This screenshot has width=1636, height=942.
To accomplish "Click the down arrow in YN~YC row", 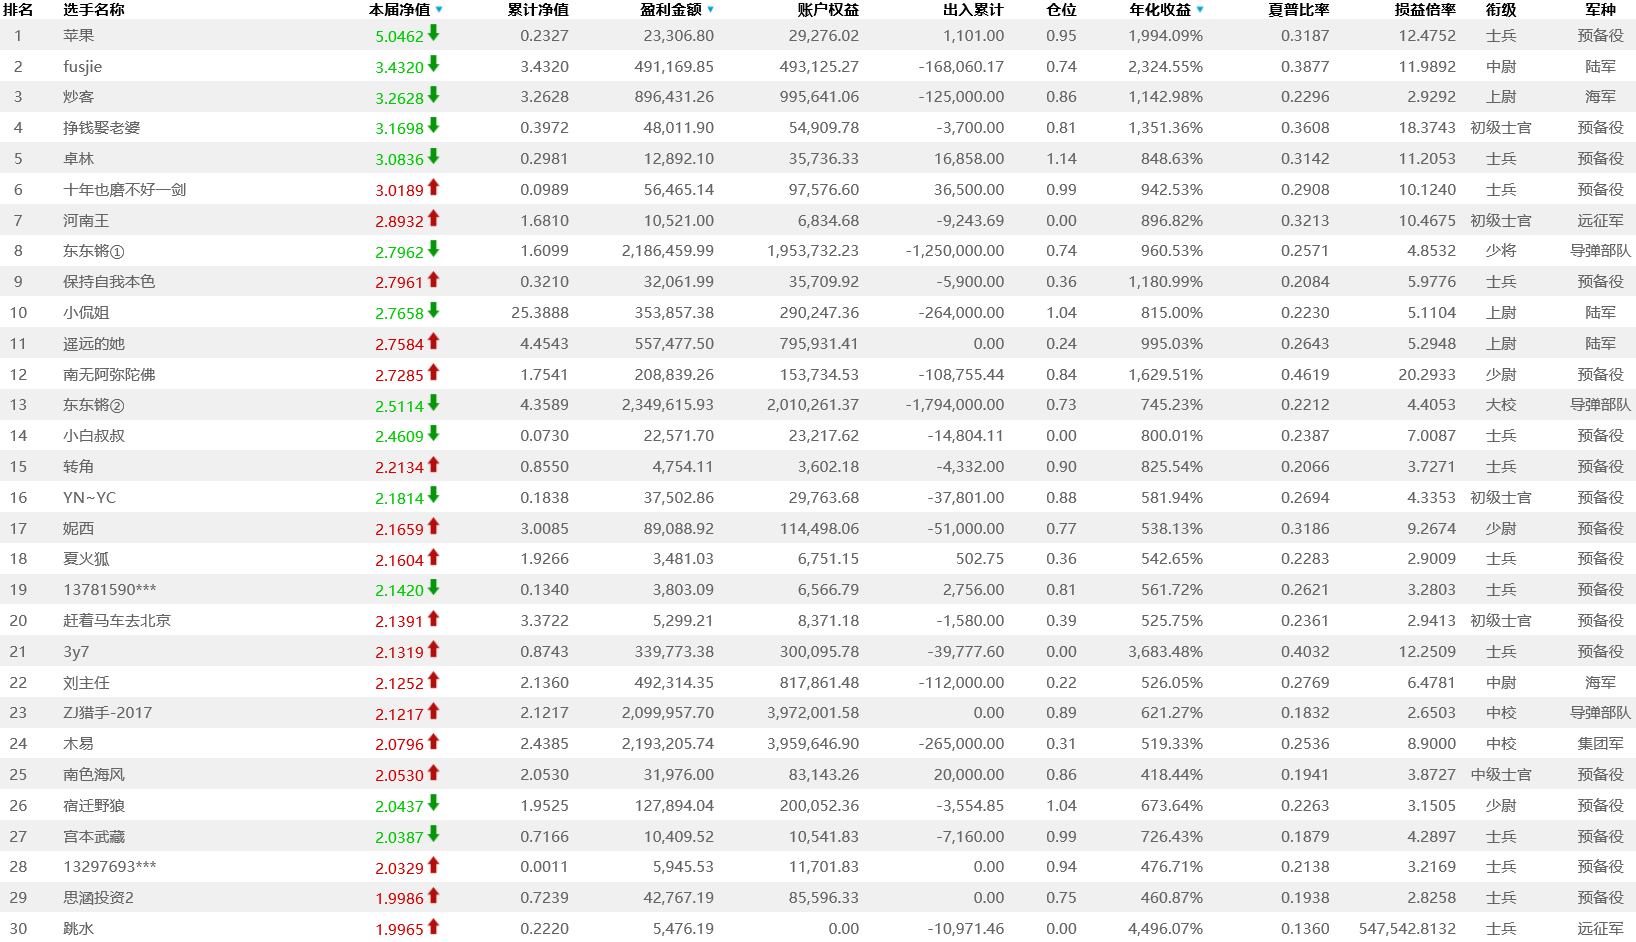I will click(433, 495).
